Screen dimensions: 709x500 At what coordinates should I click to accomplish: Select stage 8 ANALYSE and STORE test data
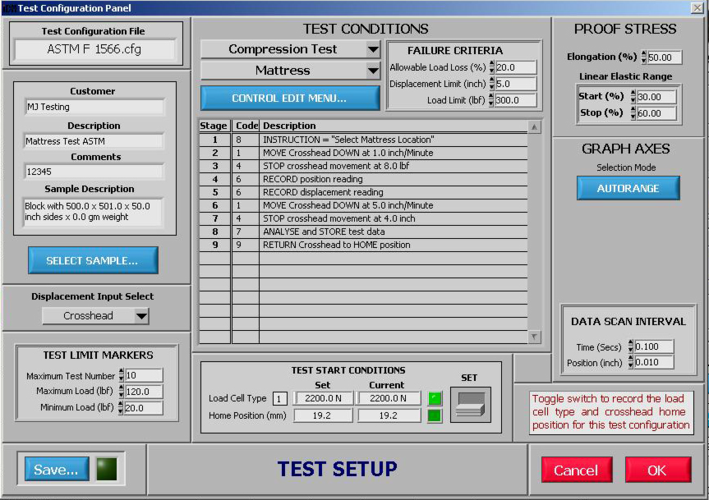[363, 231]
